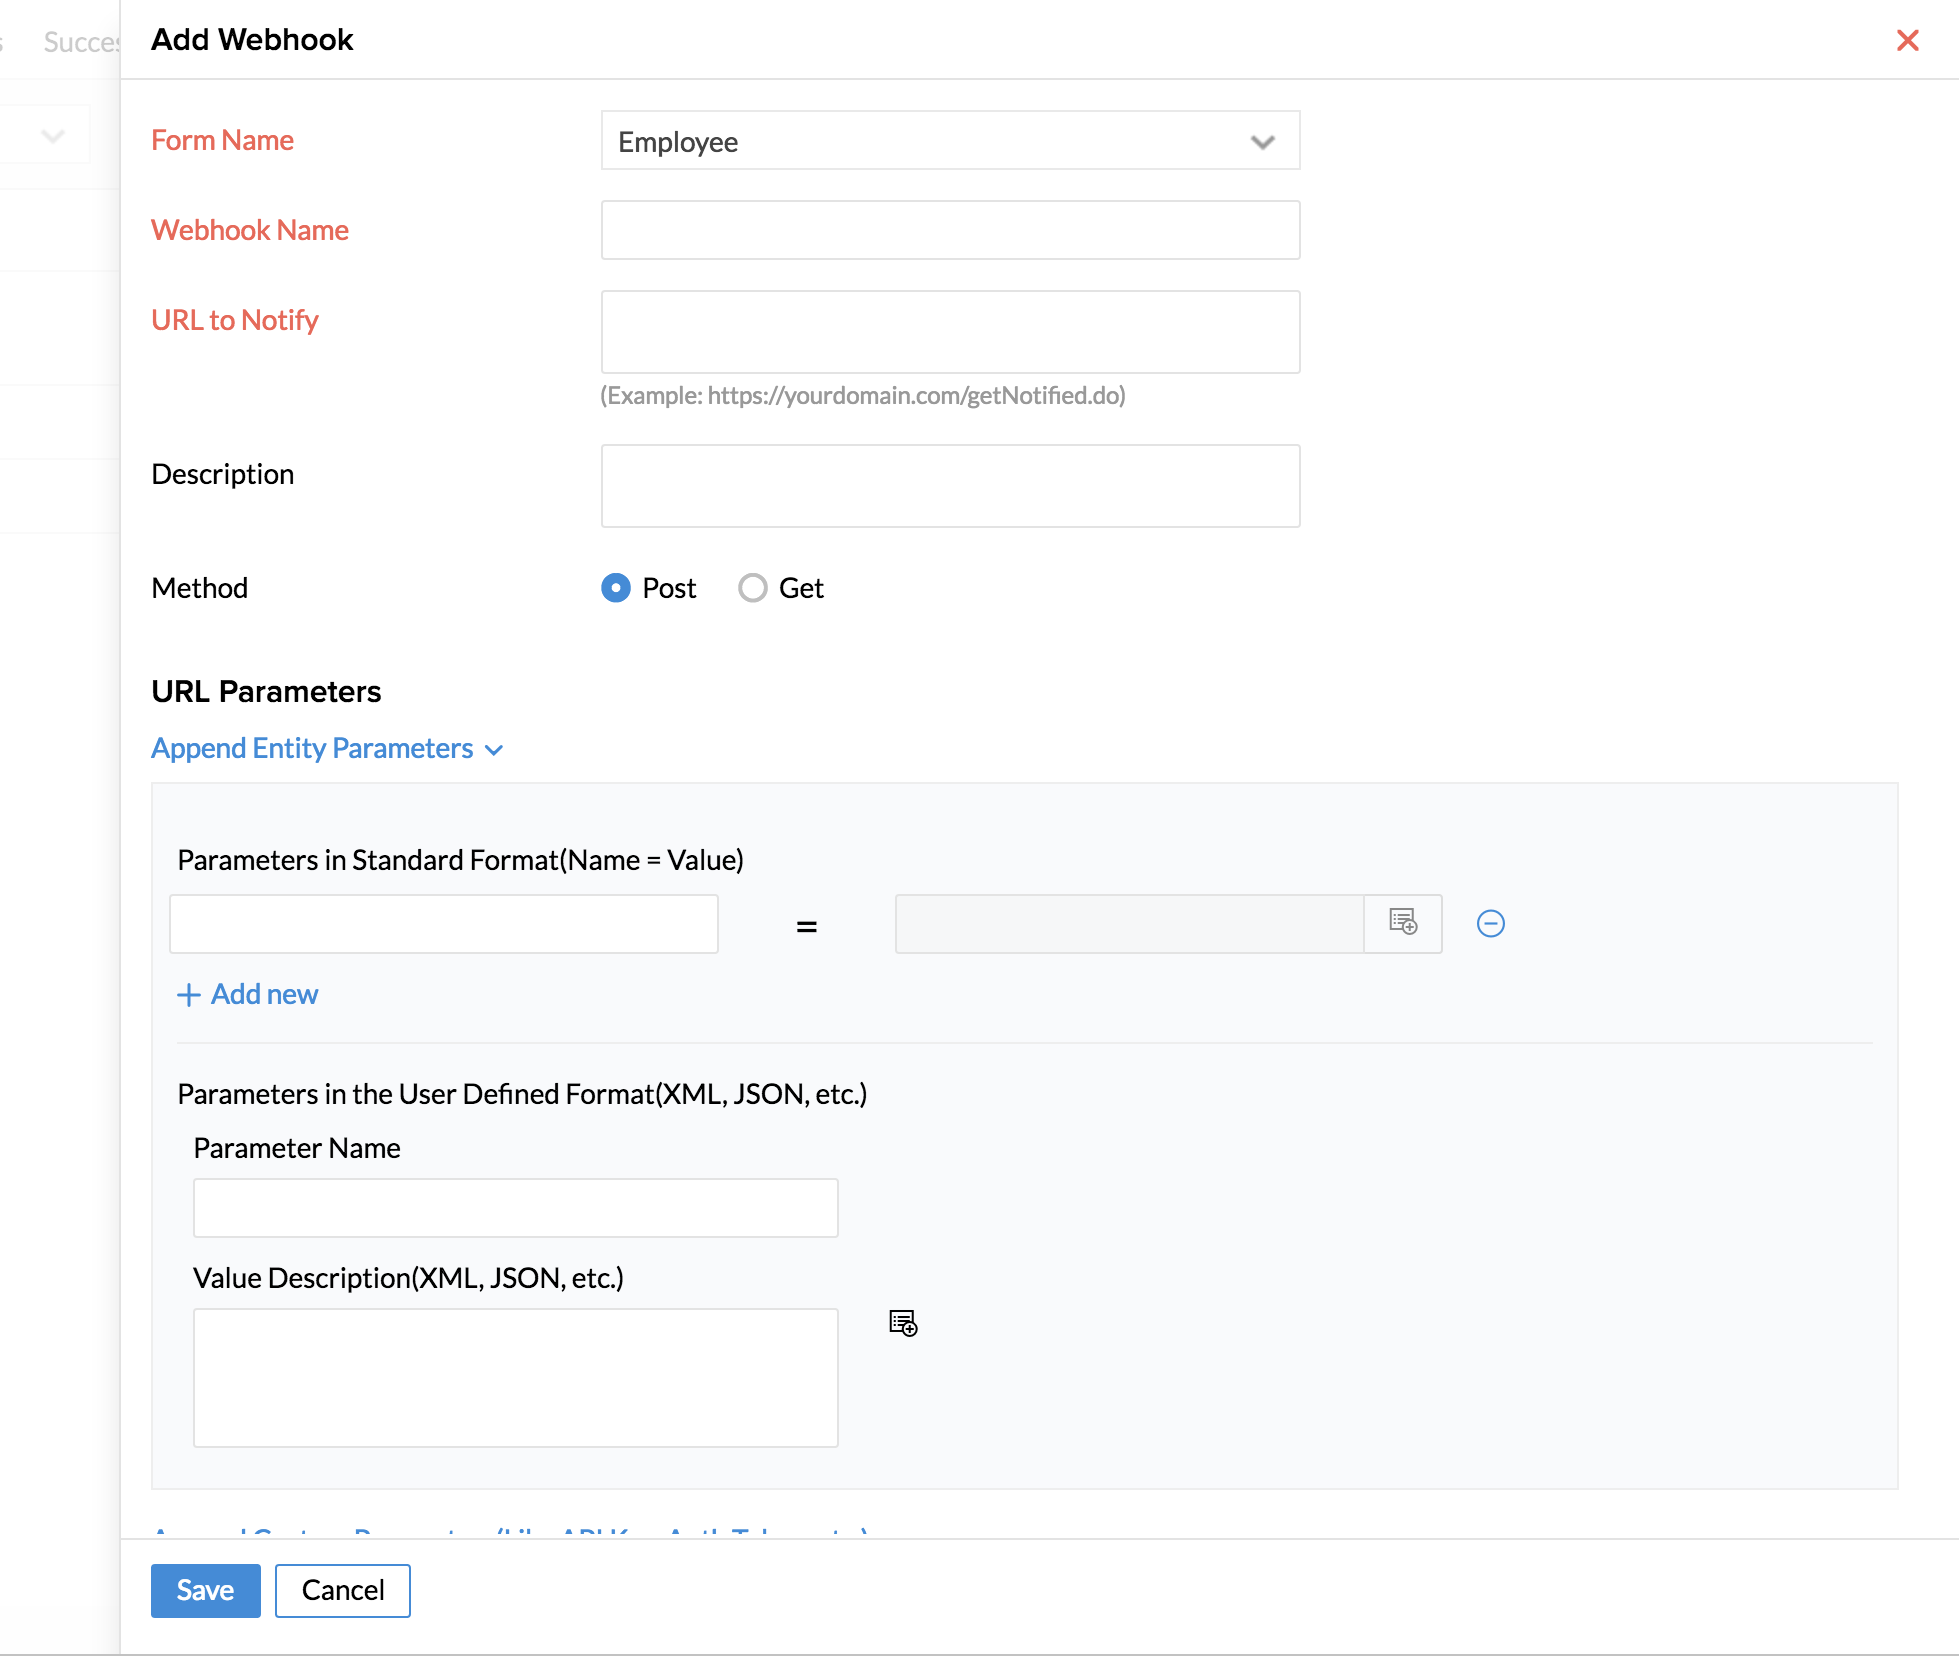Focus the Webhook Name input field

point(949,230)
